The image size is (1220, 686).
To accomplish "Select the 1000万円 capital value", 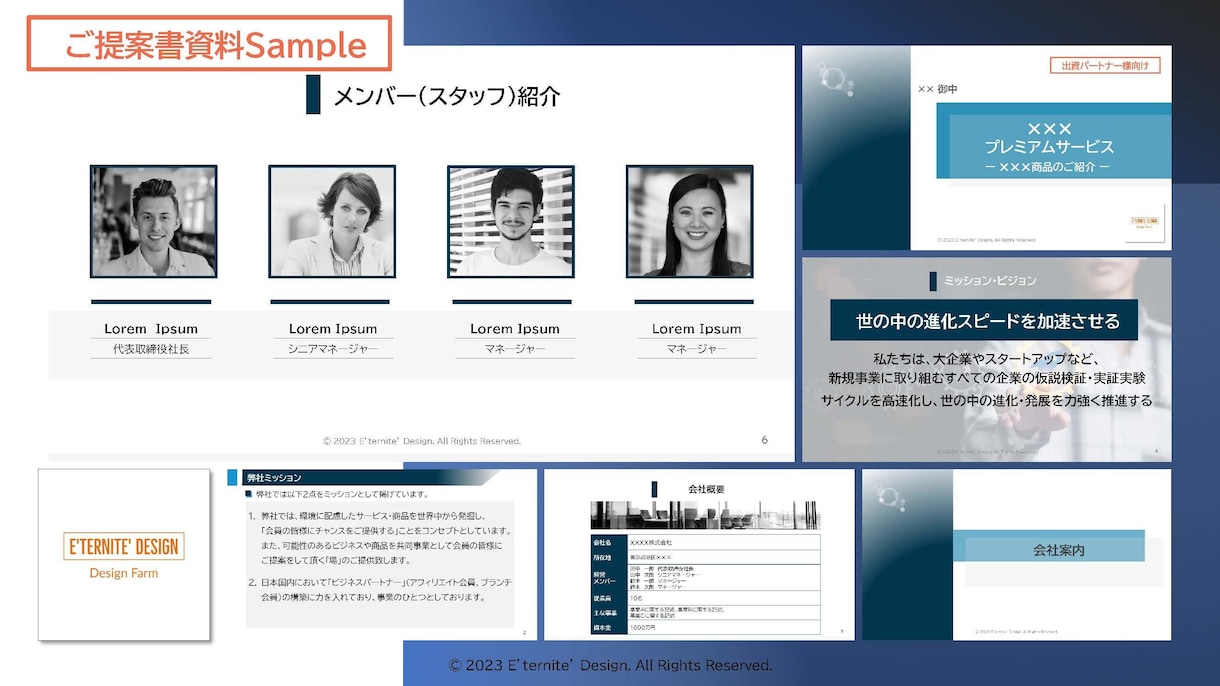I will [x=643, y=628].
